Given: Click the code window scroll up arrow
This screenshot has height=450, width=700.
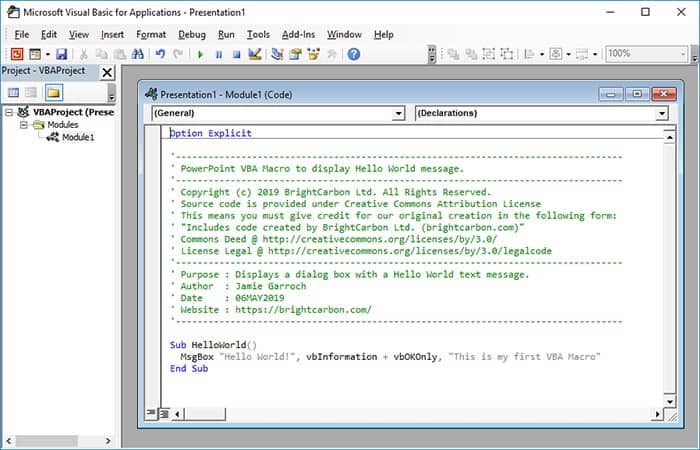Looking at the screenshot, I should (x=669, y=138).
